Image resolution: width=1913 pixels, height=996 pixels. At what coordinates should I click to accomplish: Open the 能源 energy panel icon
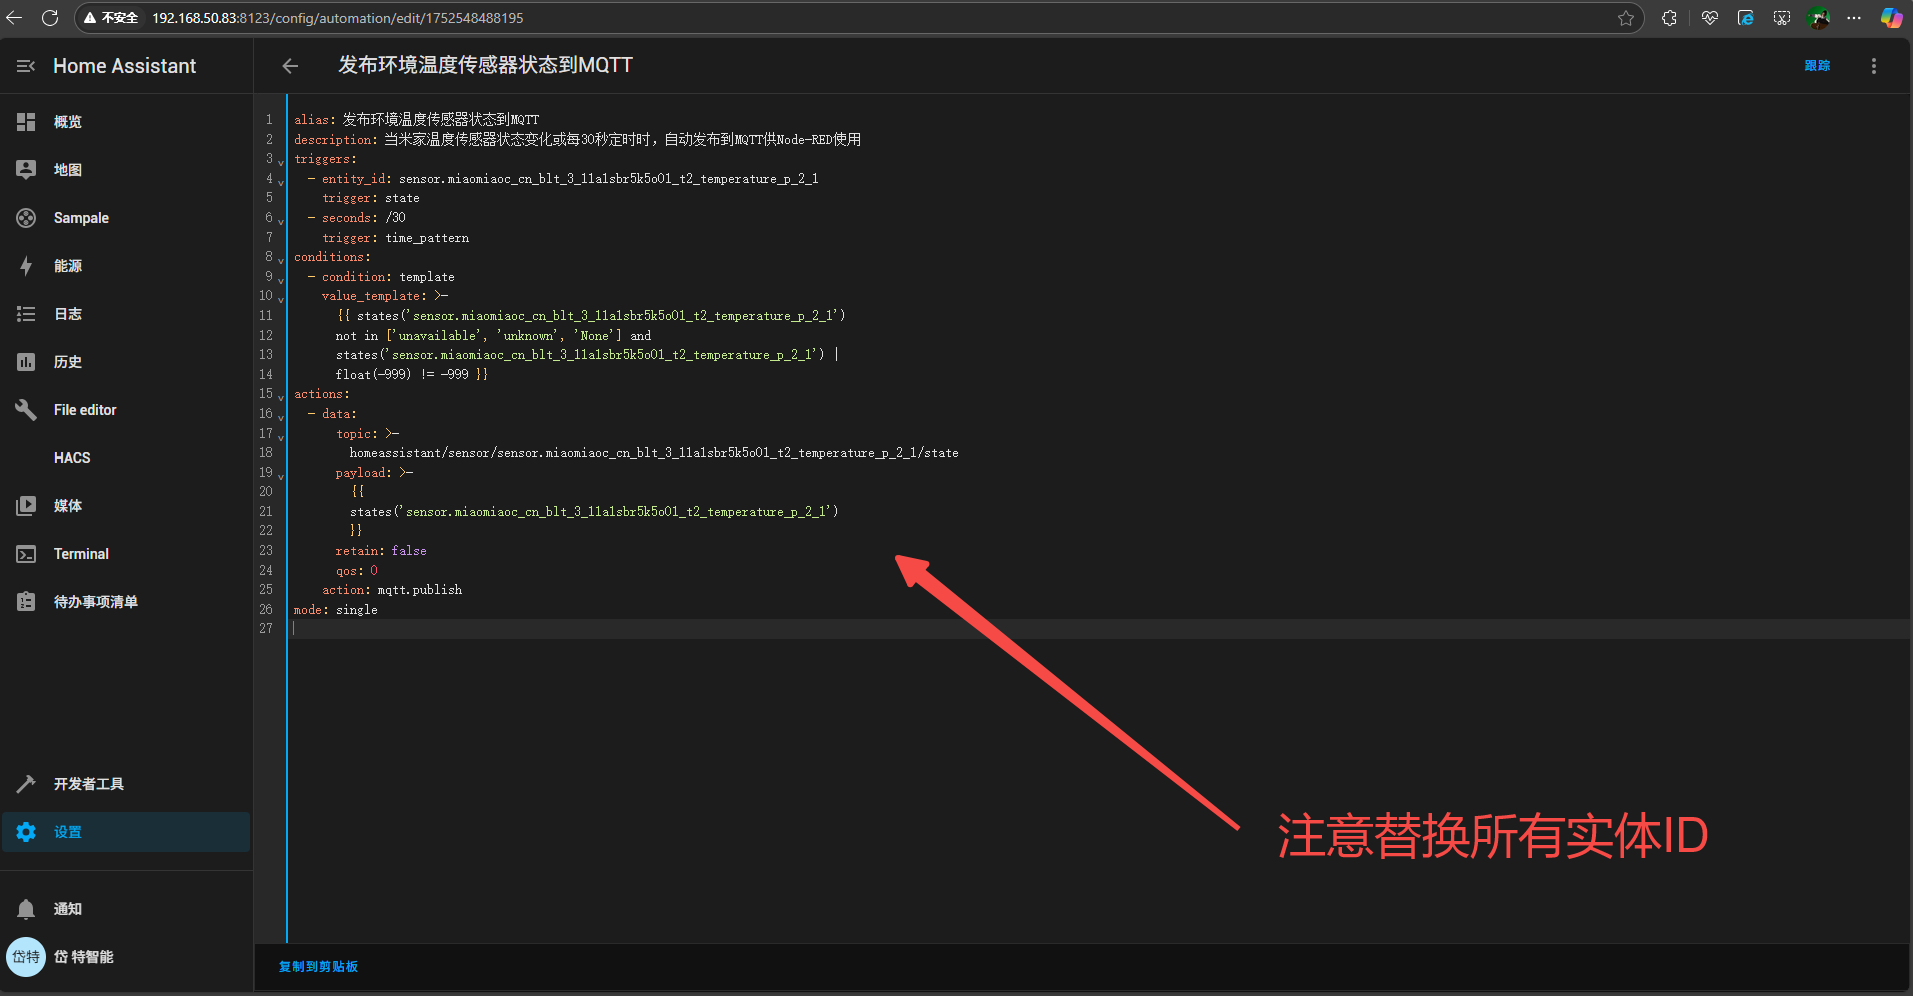(x=26, y=266)
